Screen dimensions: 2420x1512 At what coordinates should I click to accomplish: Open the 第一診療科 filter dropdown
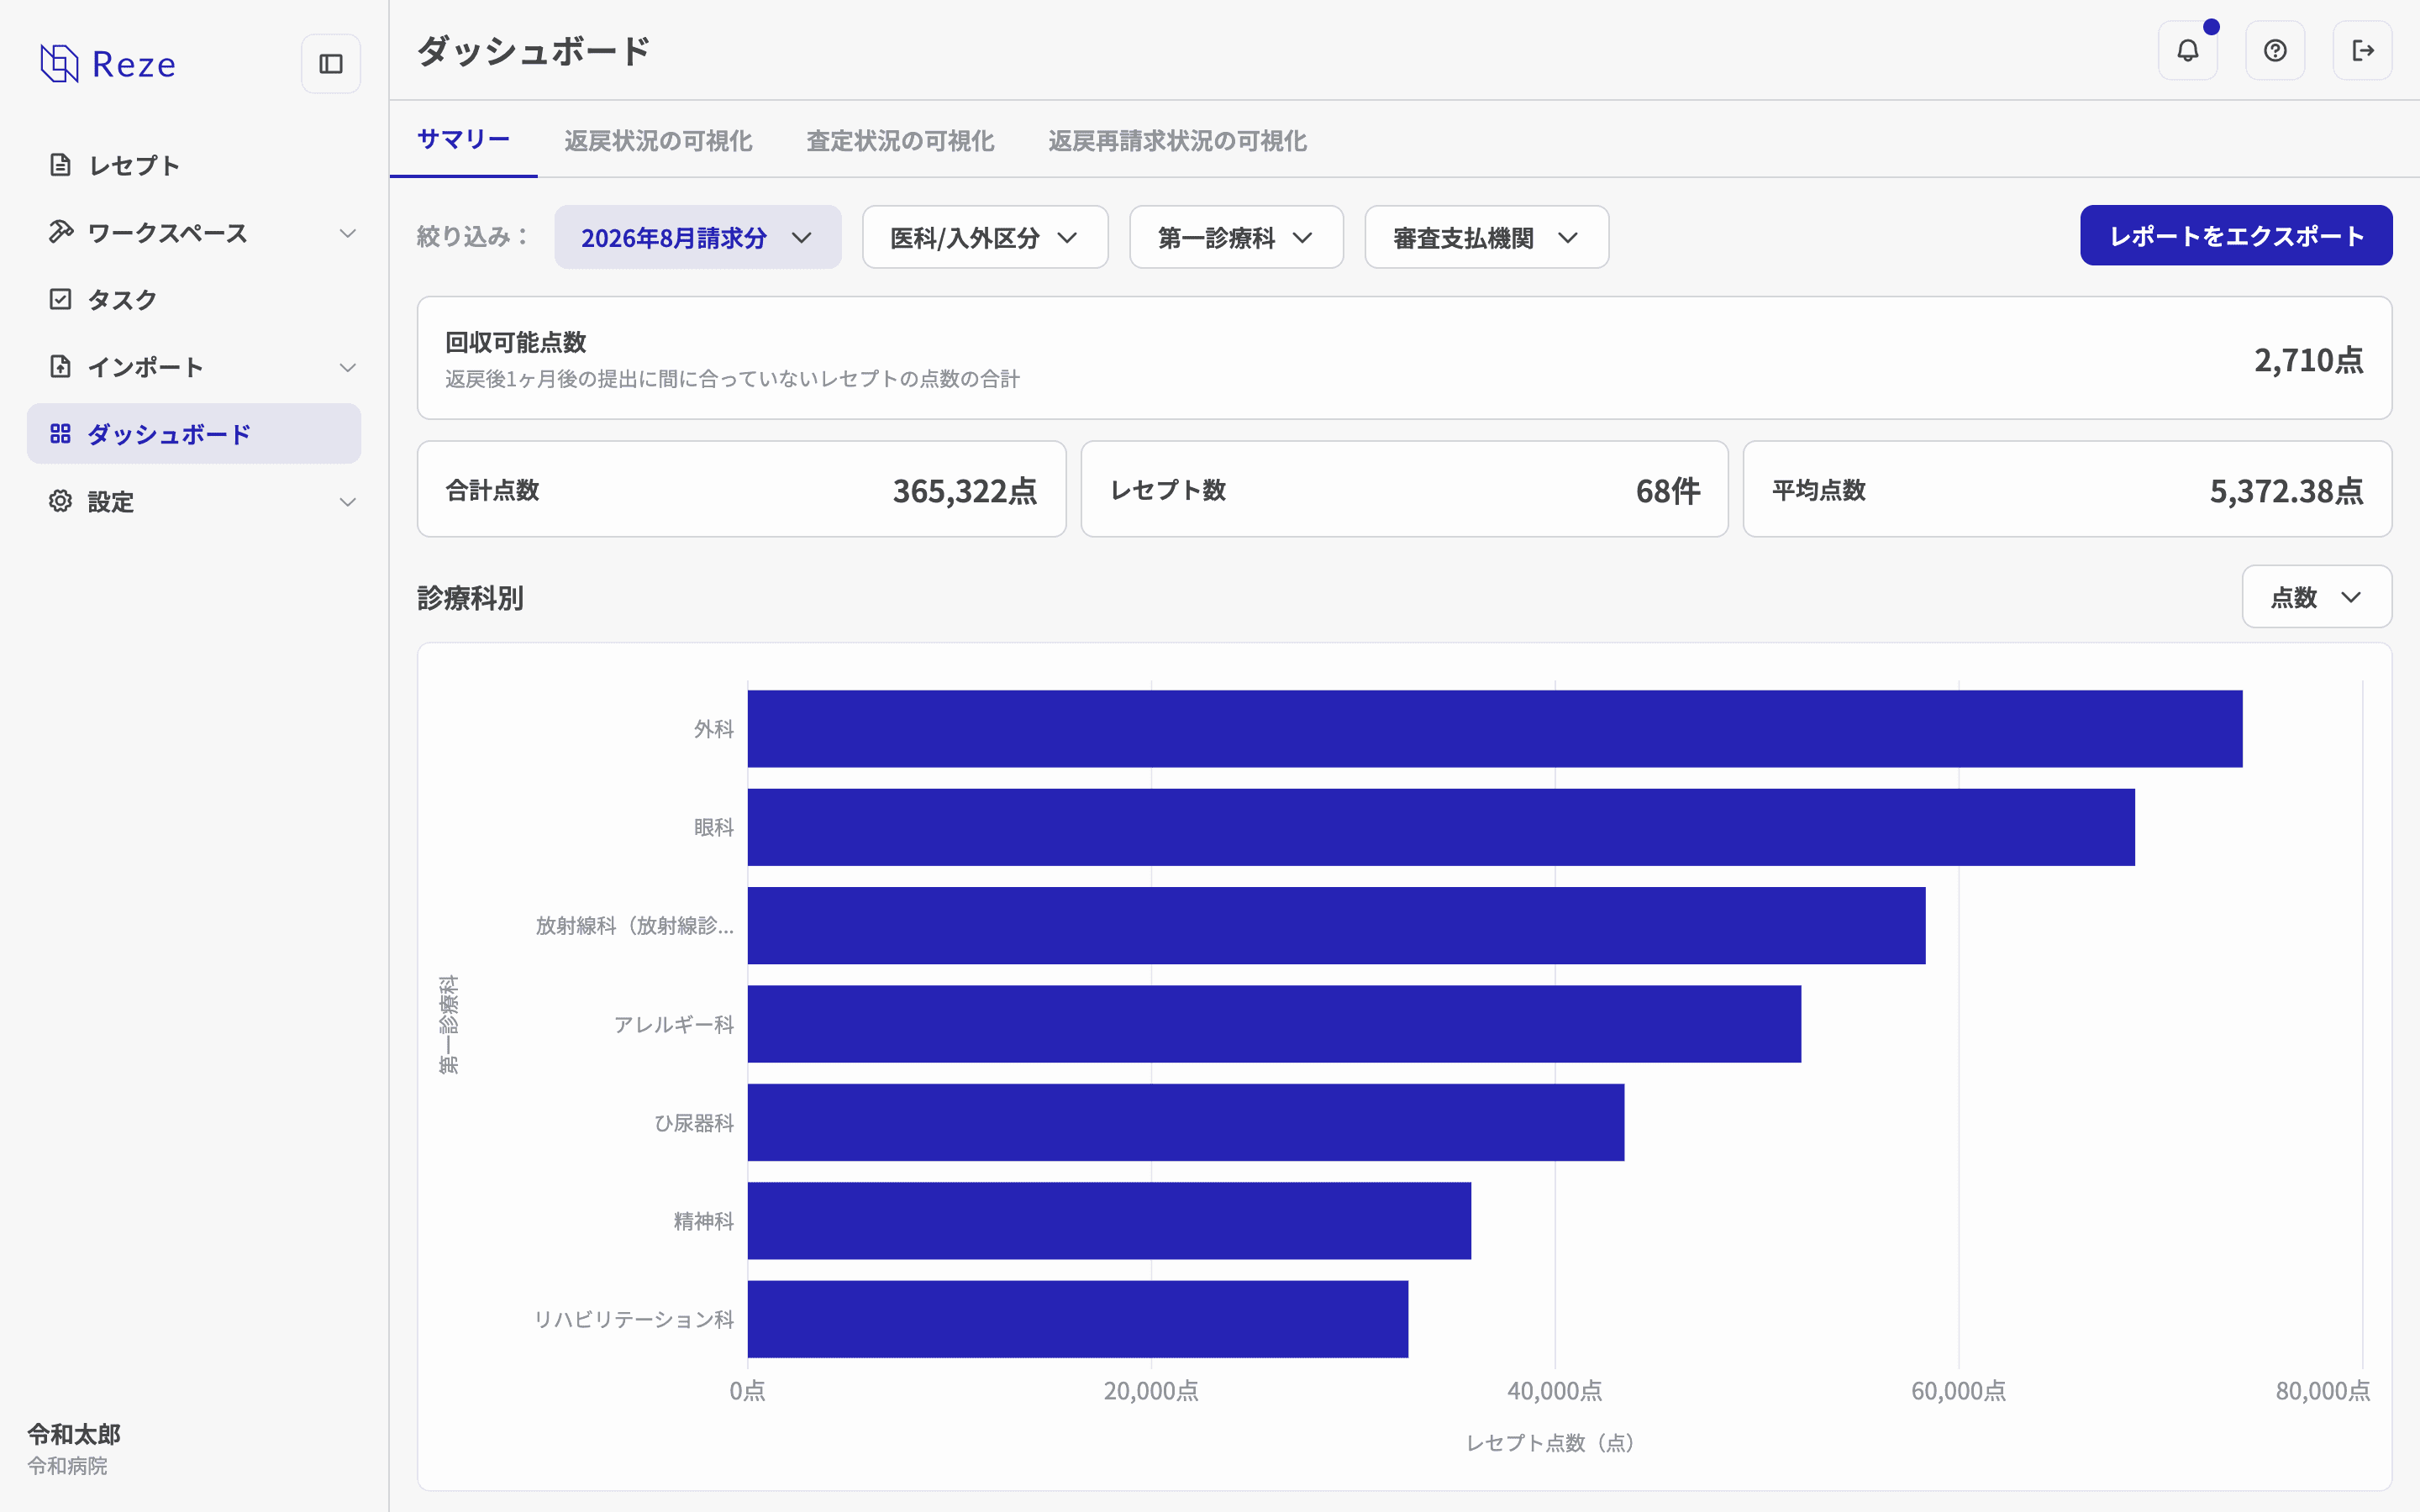(x=1236, y=237)
